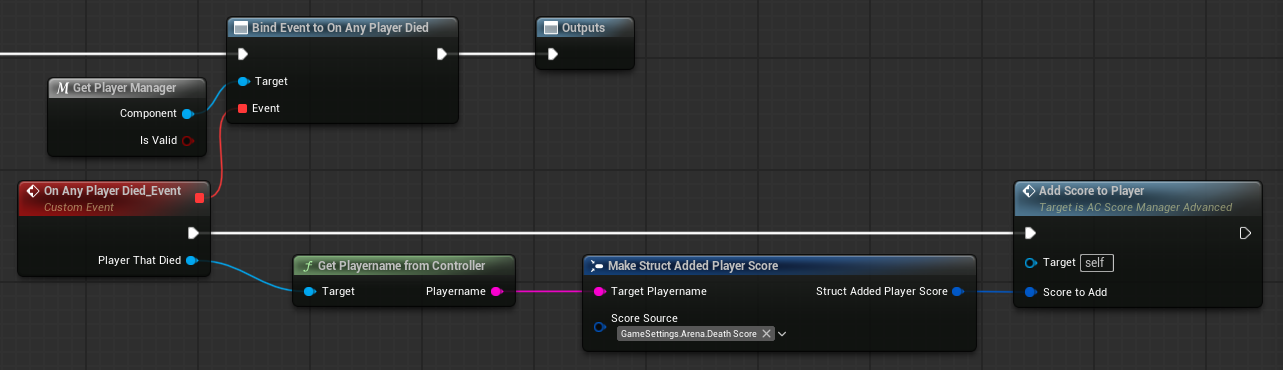Screen dimensions: 1283x370
Task: Click red delegate pin on On Any Player Died_Event
Action: [x=199, y=198]
